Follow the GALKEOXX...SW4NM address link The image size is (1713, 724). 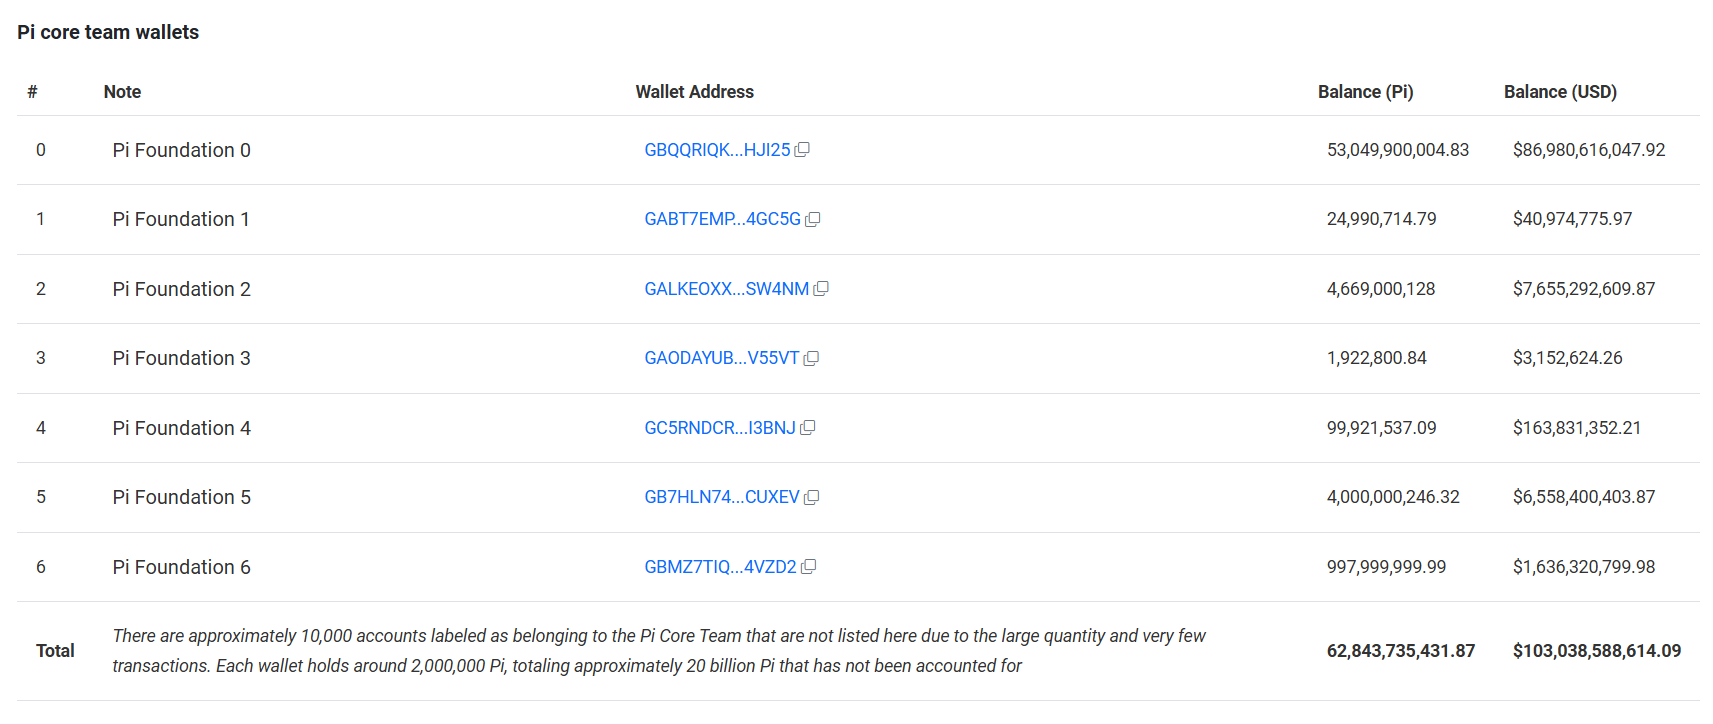tap(726, 289)
